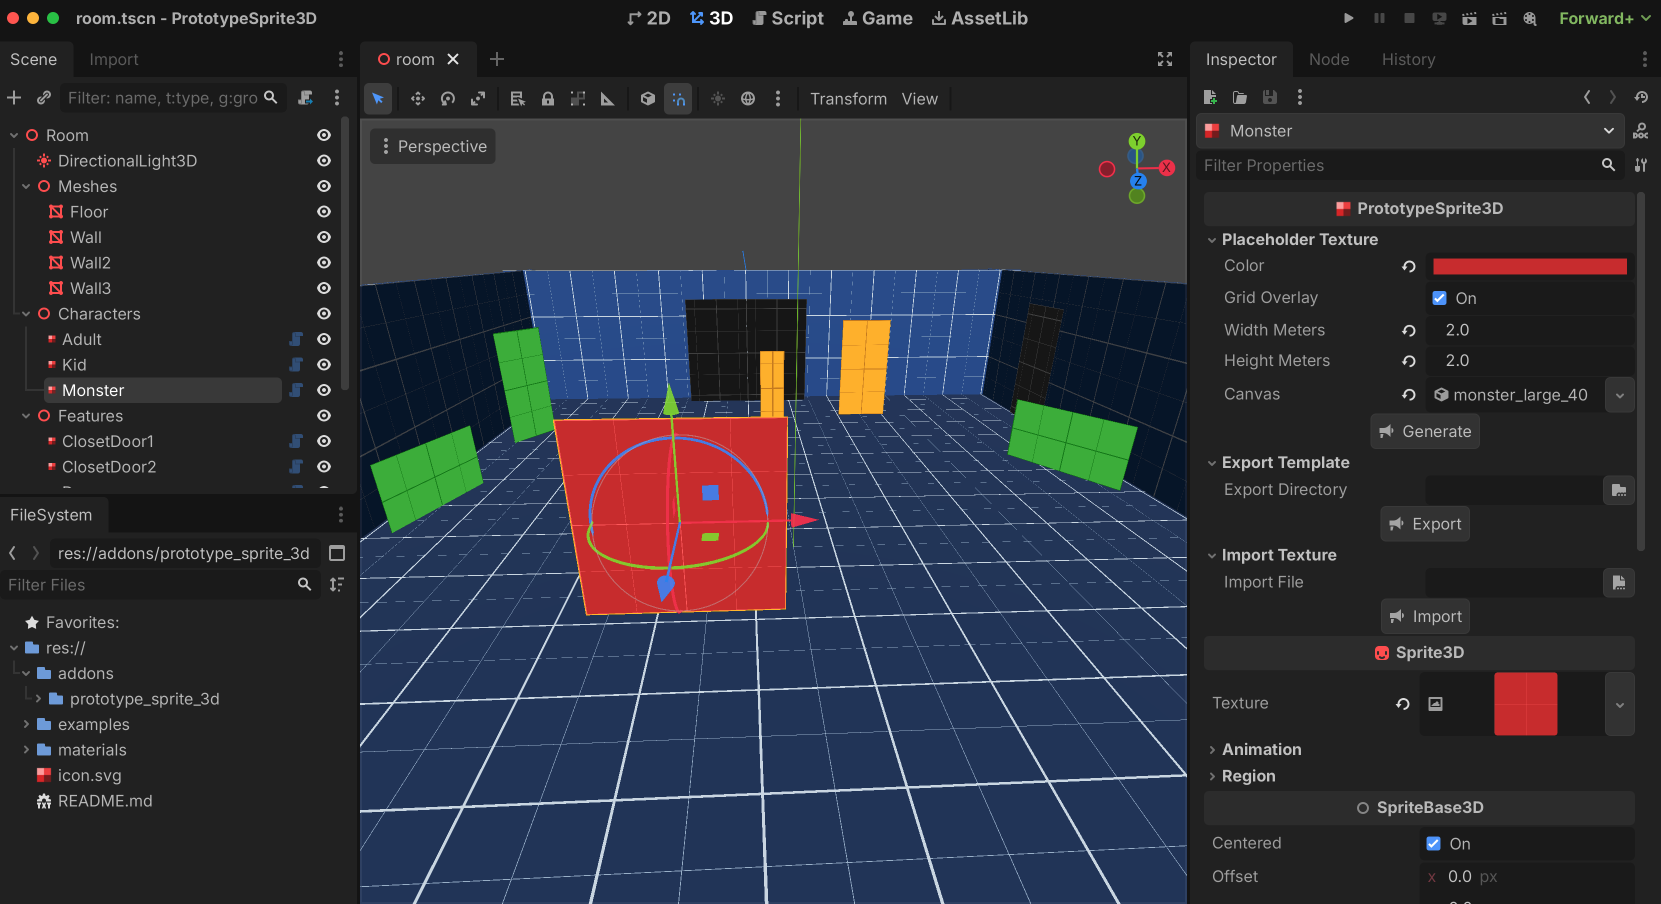
Task: Open the red Color swatch picker
Action: click(x=1529, y=265)
